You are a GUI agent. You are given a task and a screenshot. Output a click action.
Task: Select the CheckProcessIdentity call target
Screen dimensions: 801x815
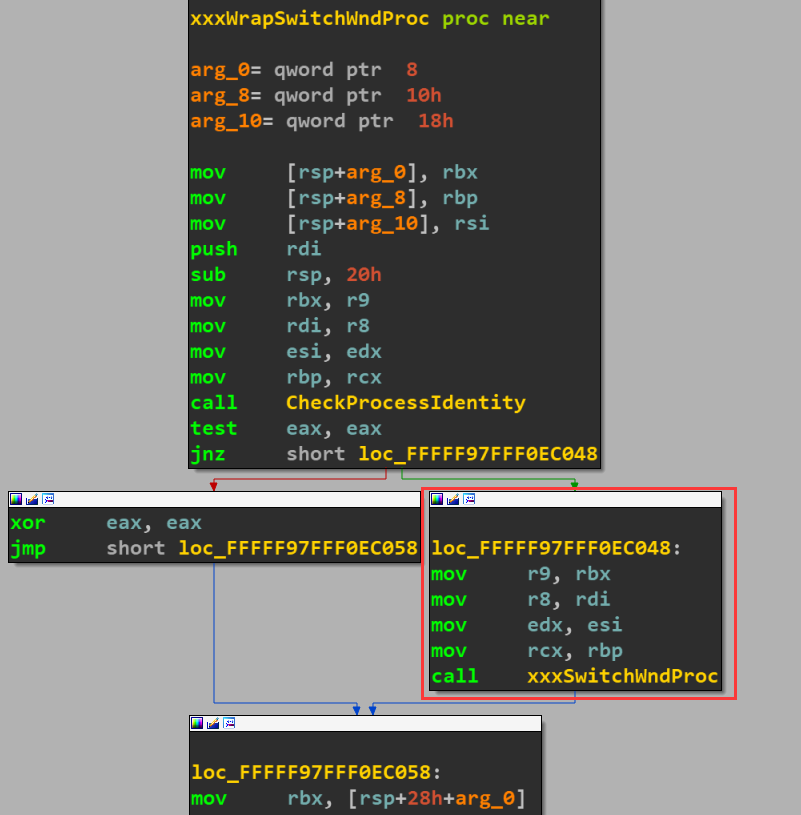click(x=406, y=403)
